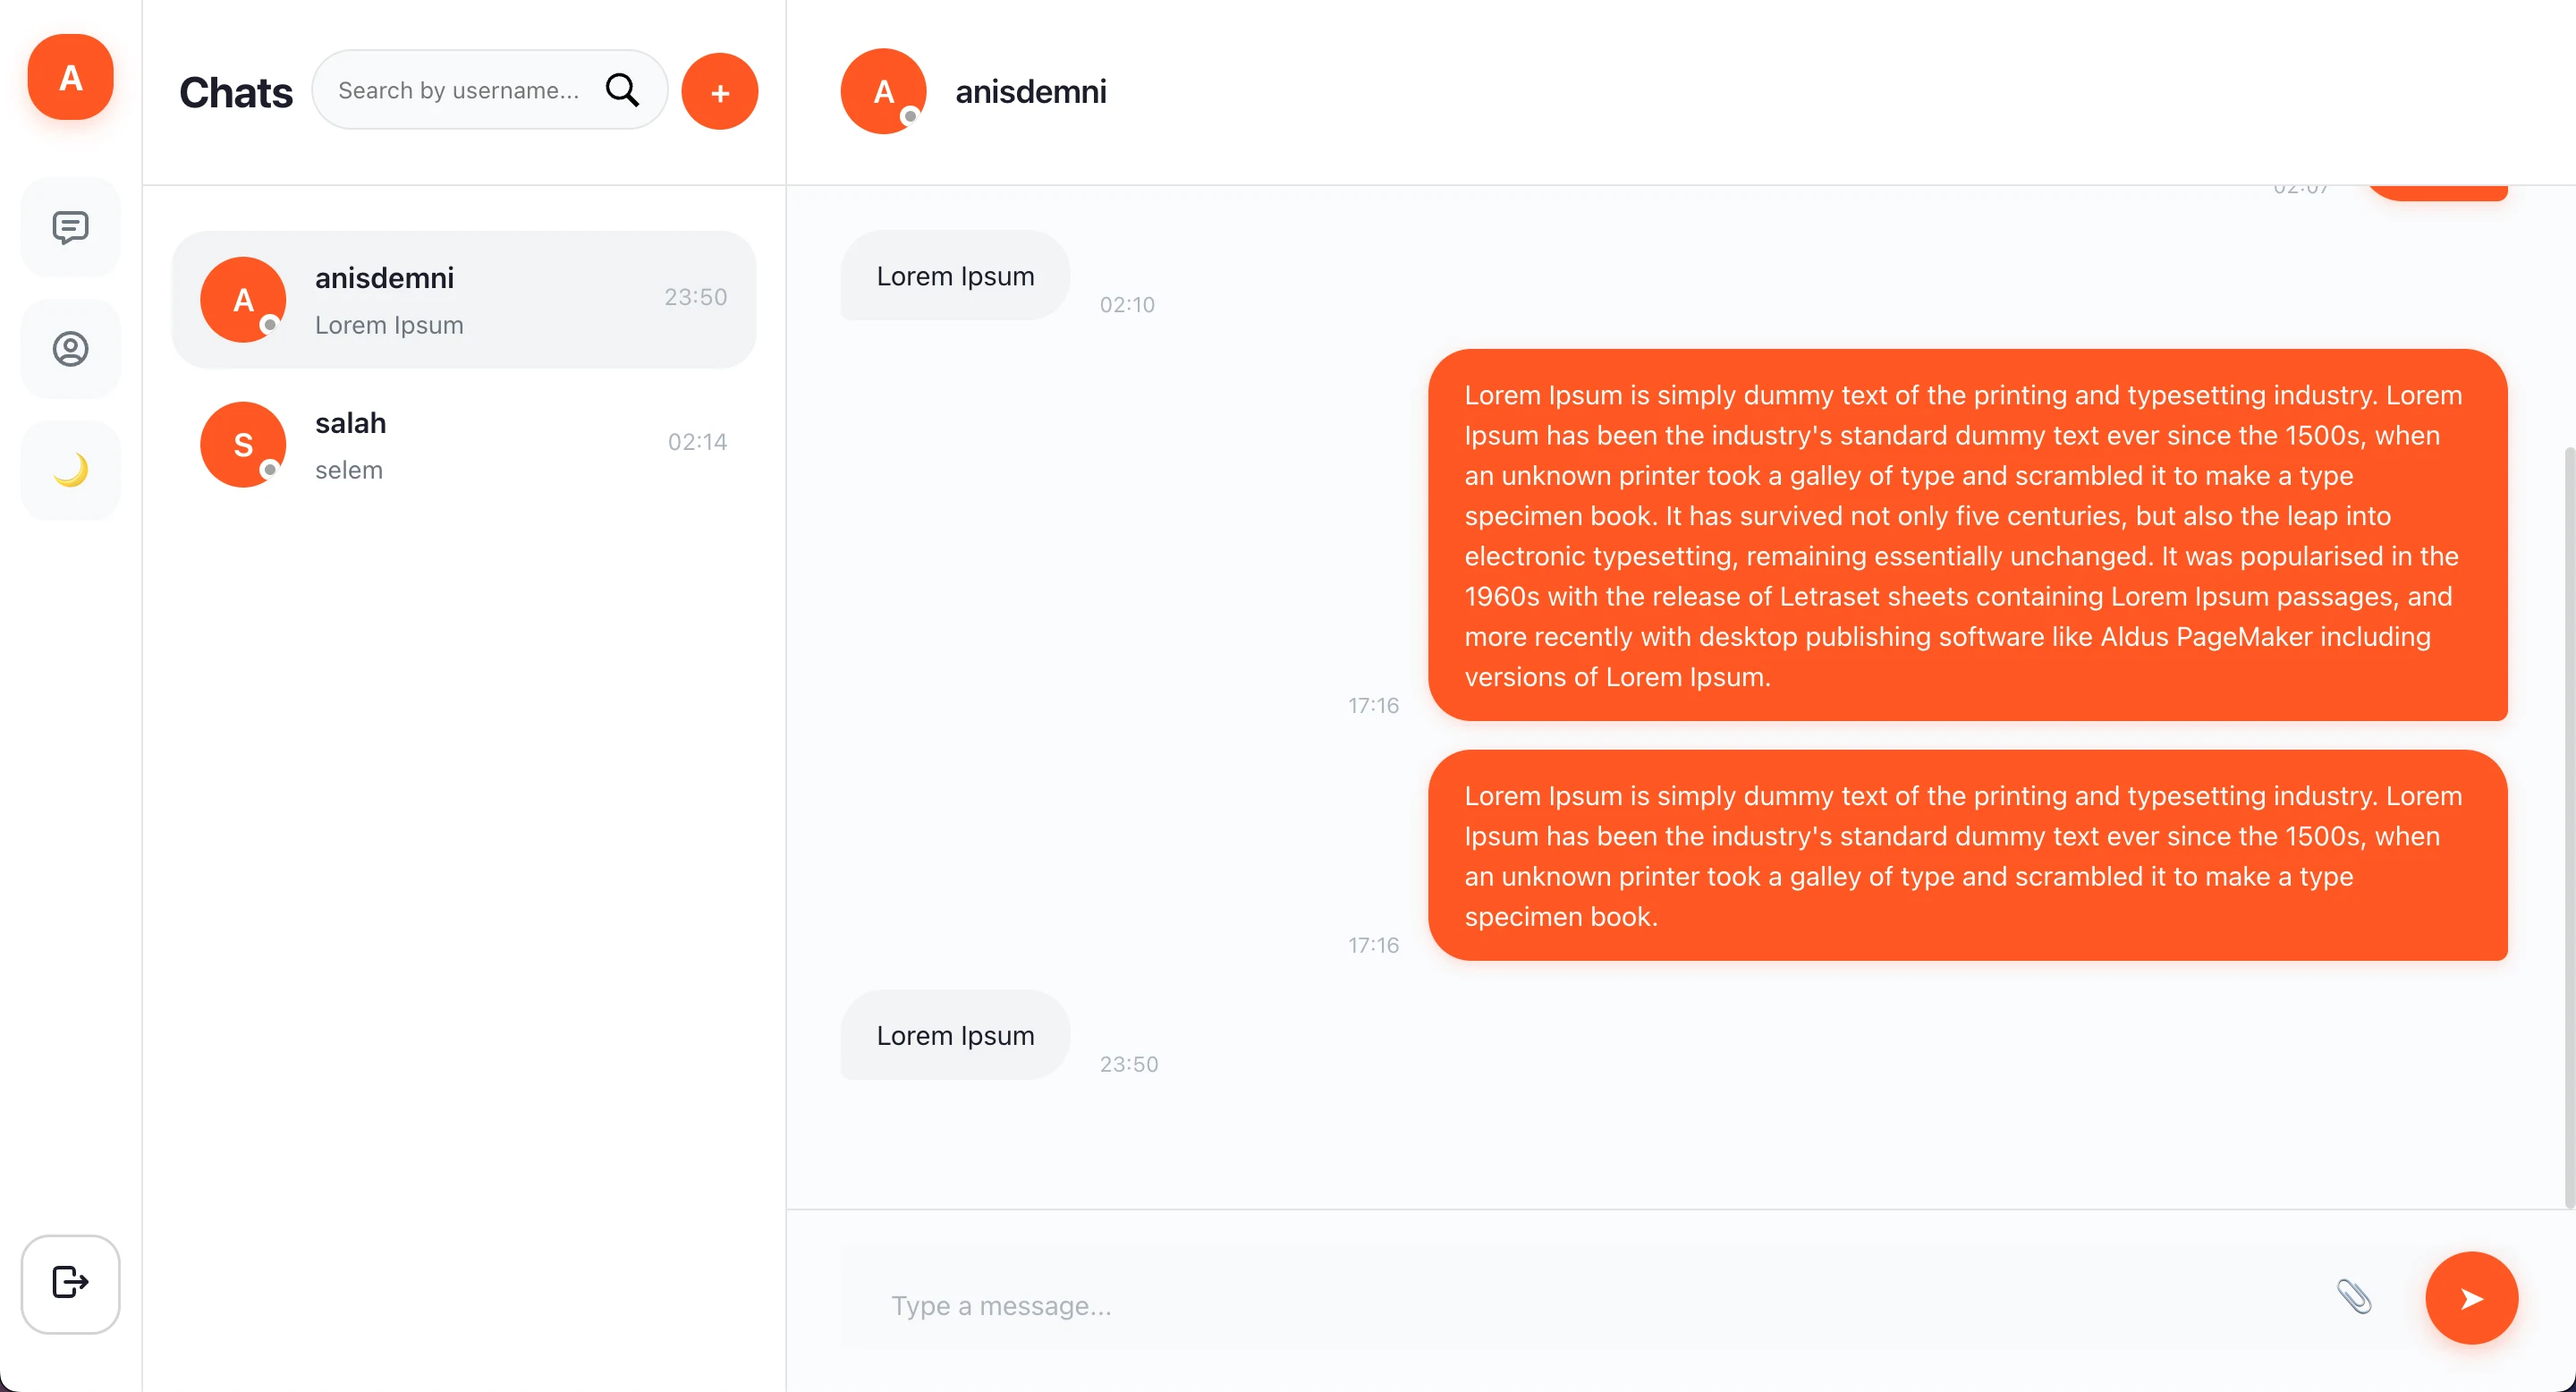This screenshot has height=1392, width=2576.
Task: Open the salah conversation
Action: (463, 445)
